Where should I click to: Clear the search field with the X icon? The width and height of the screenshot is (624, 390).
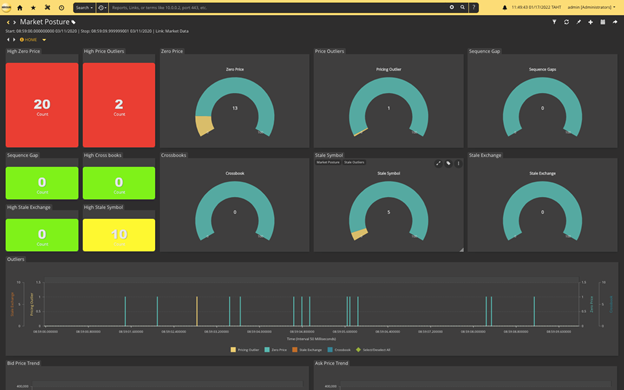[x=452, y=7]
